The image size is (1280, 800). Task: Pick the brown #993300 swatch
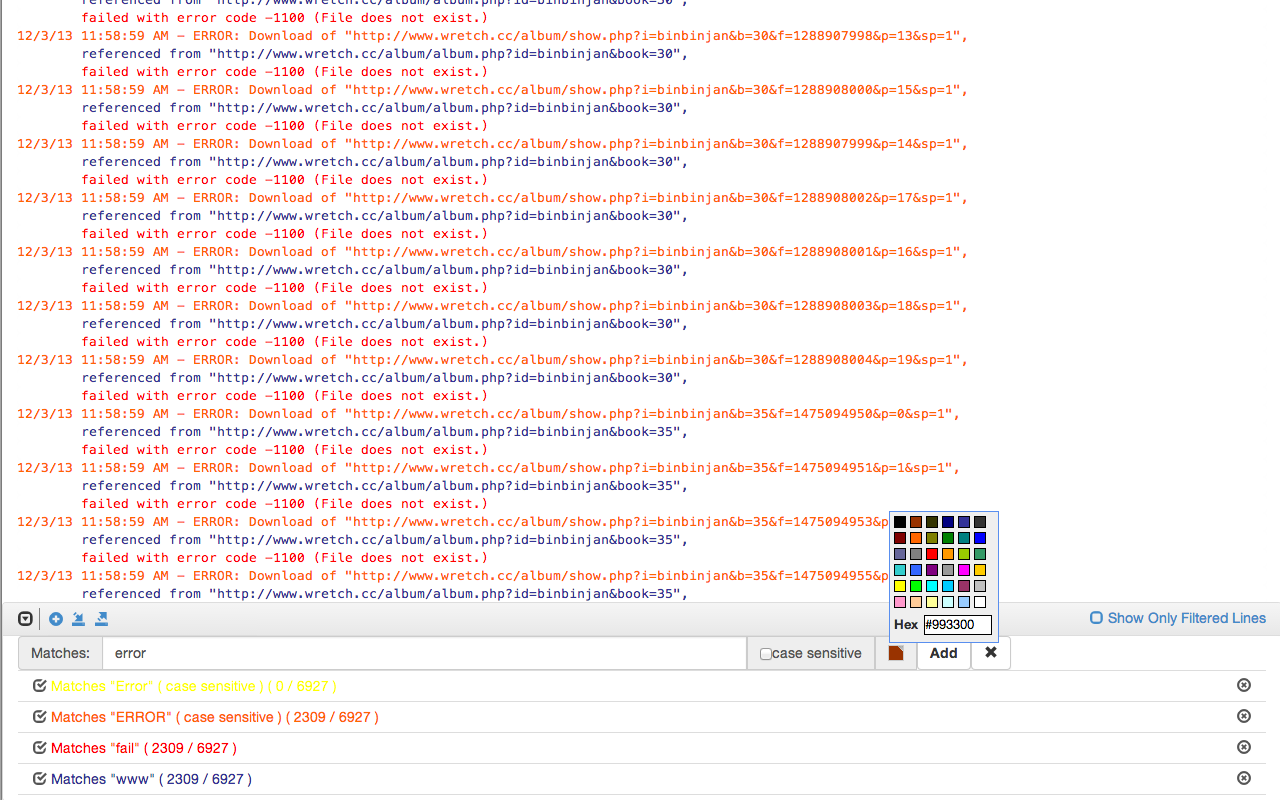[916, 522]
